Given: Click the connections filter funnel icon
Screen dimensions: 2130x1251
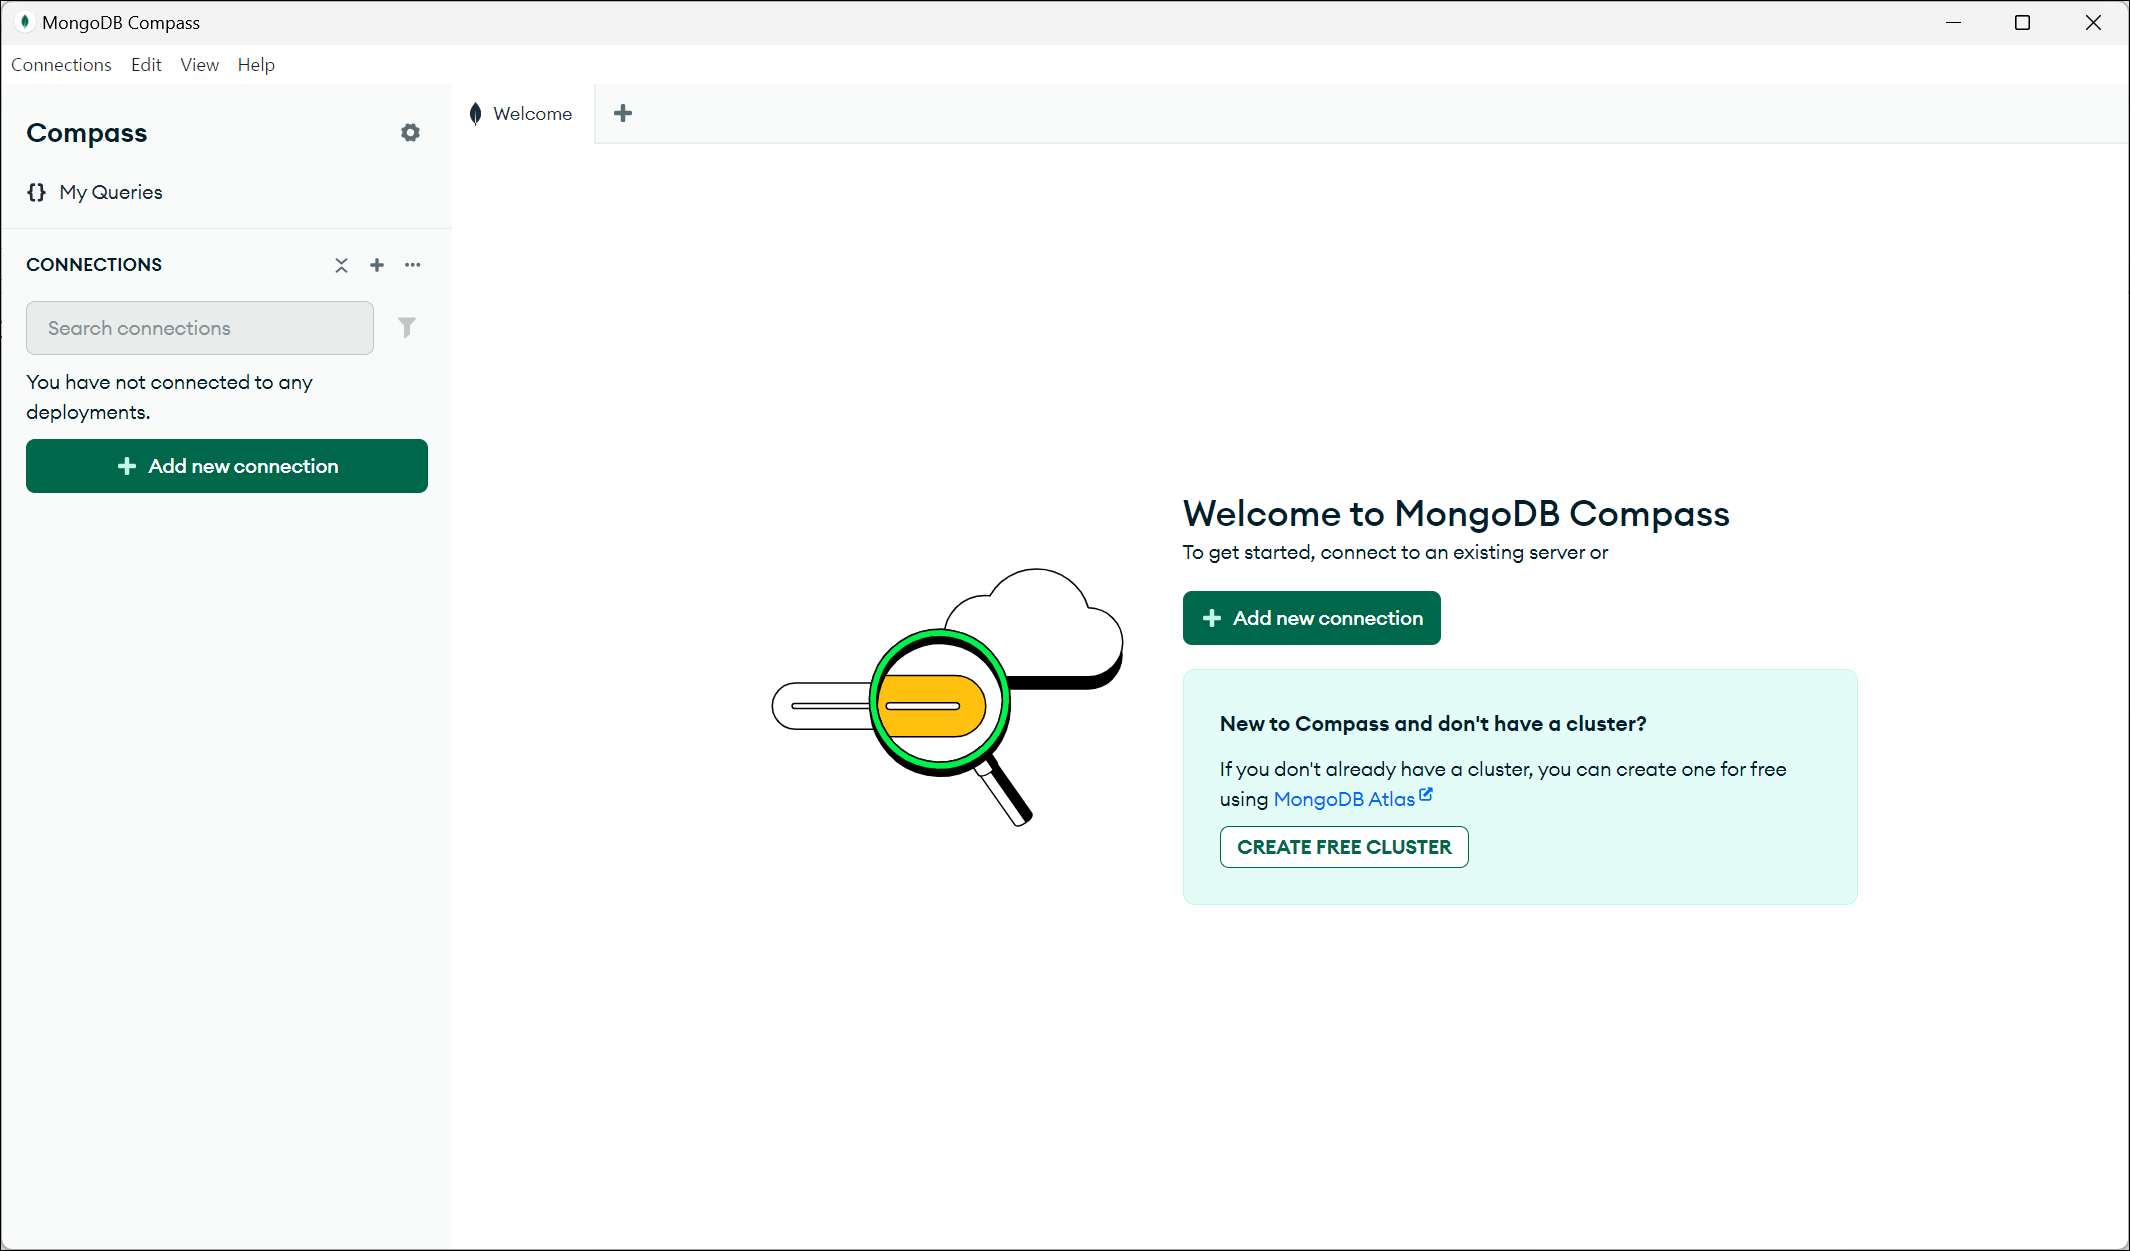Looking at the screenshot, I should click(406, 328).
